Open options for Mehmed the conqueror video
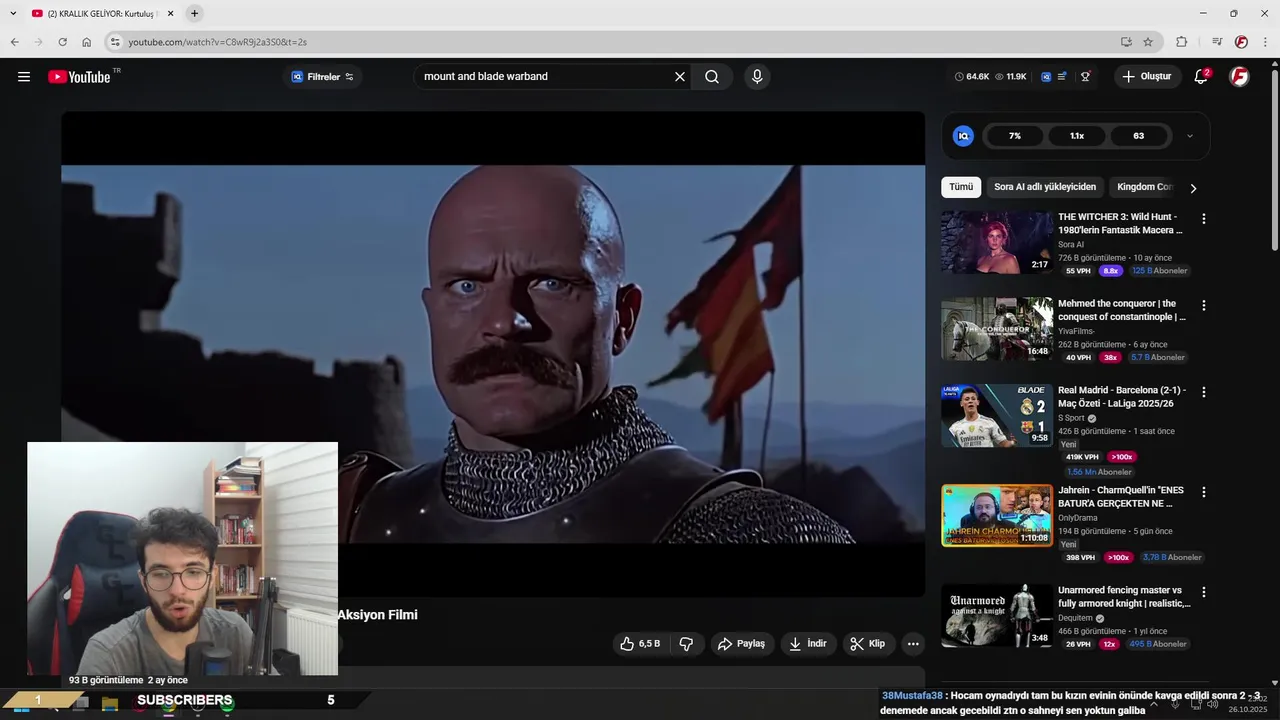The image size is (1280, 720). 1204,306
